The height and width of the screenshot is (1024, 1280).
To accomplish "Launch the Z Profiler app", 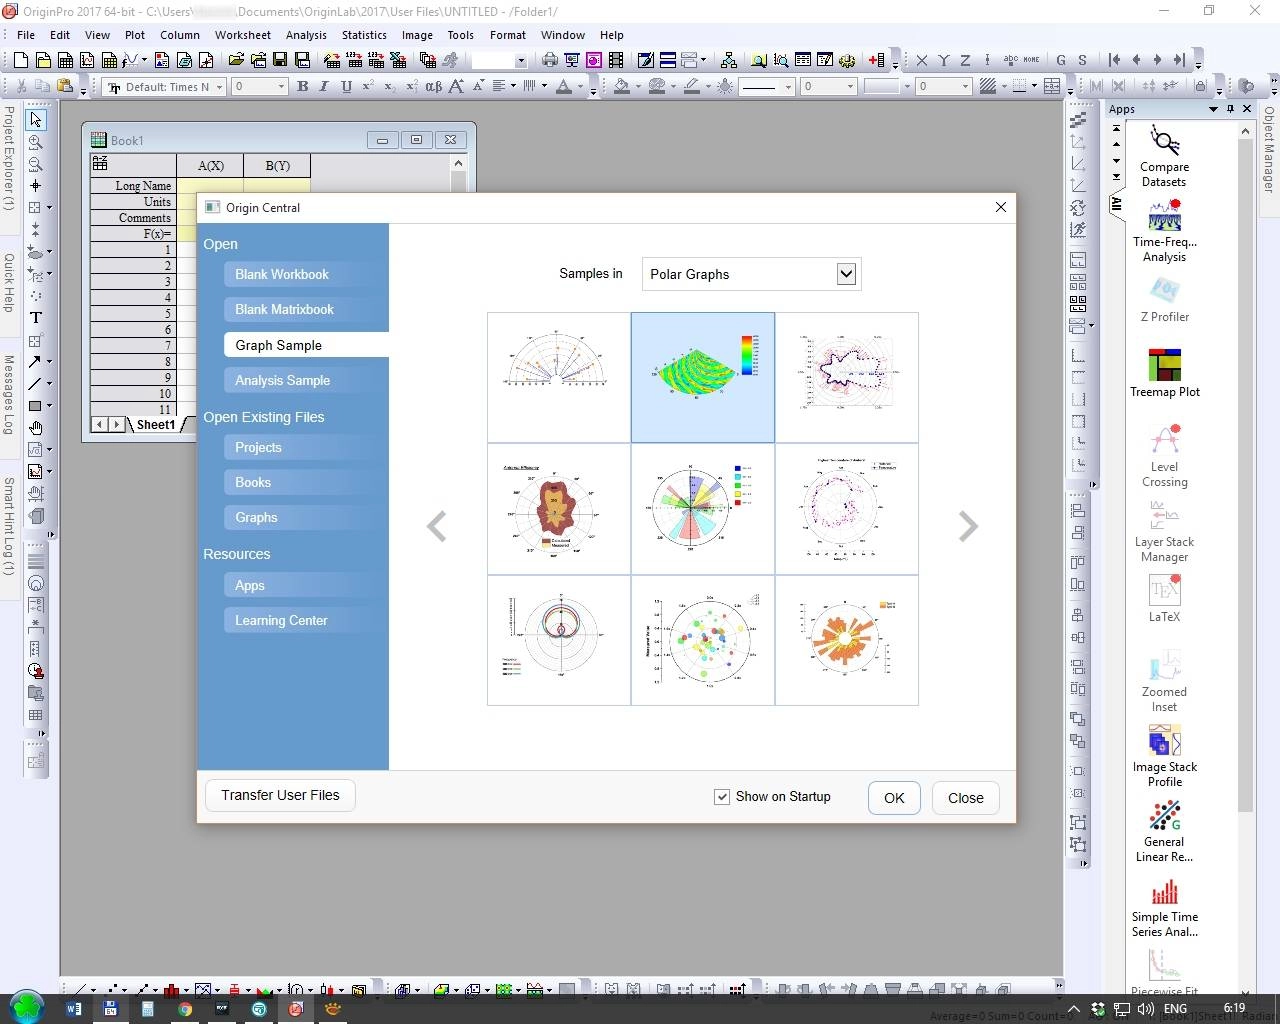I will tap(1164, 300).
